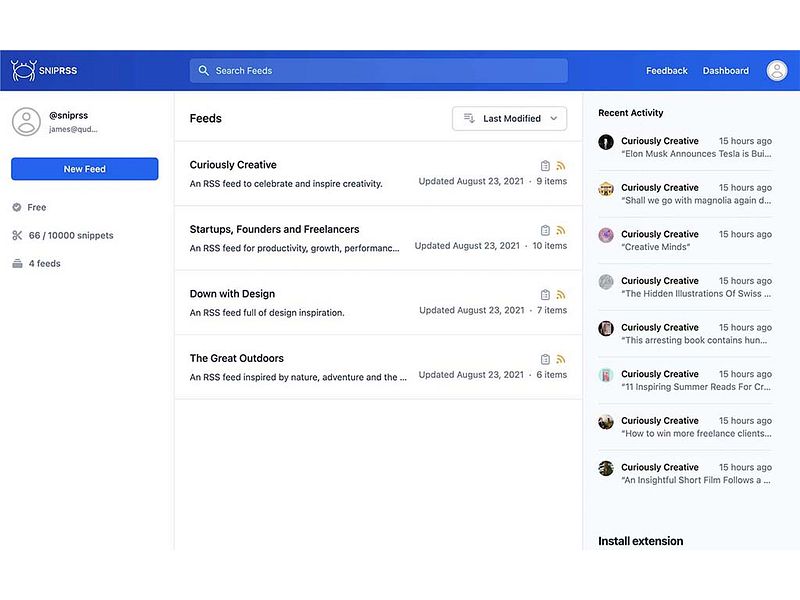
Task: Copy the Curiously Creative feed link via clipboard icon
Action: (545, 166)
